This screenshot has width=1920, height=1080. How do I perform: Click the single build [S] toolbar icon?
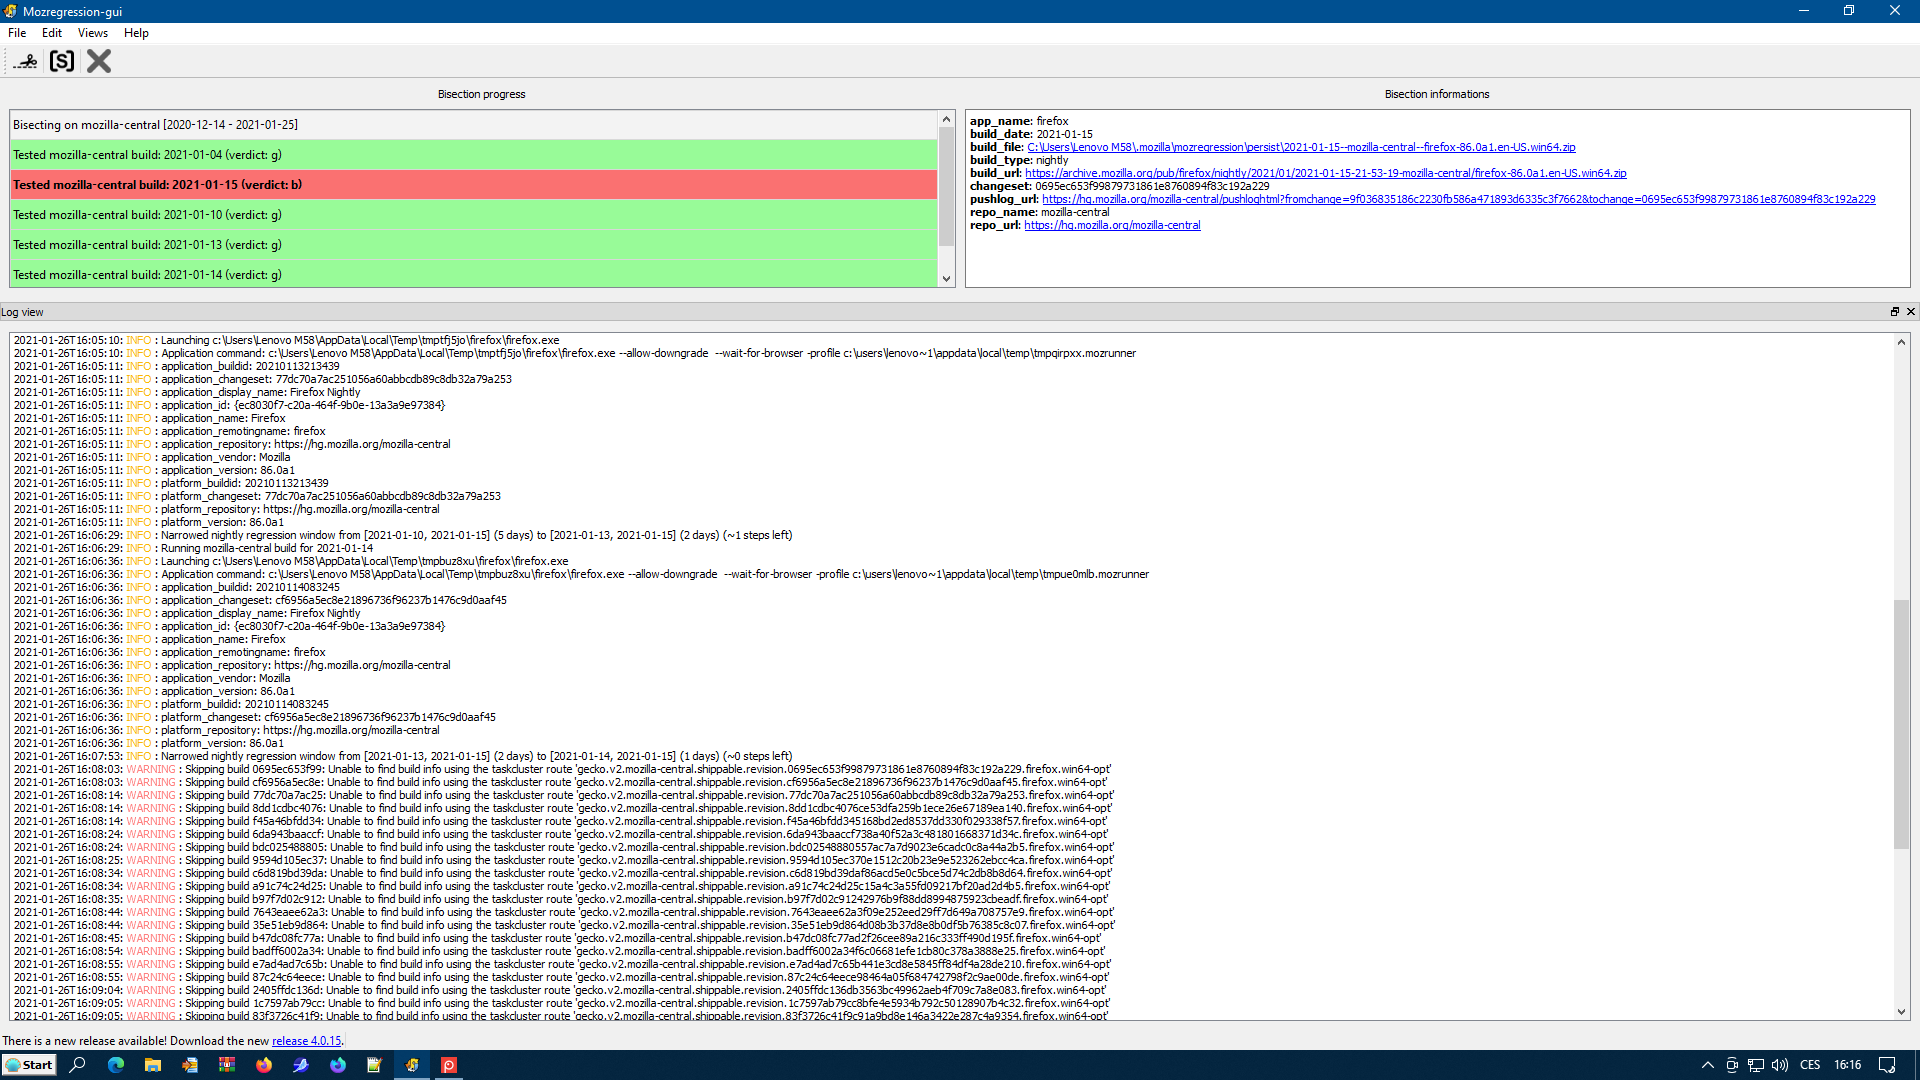[62, 61]
